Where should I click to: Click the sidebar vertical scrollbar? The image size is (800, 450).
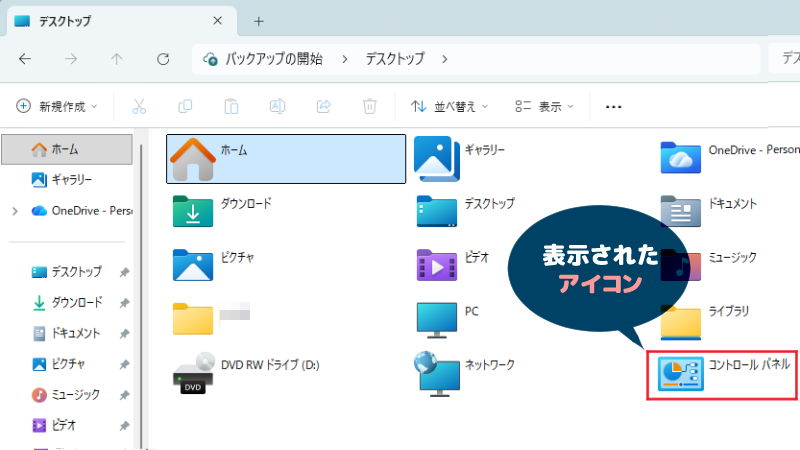point(141,296)
